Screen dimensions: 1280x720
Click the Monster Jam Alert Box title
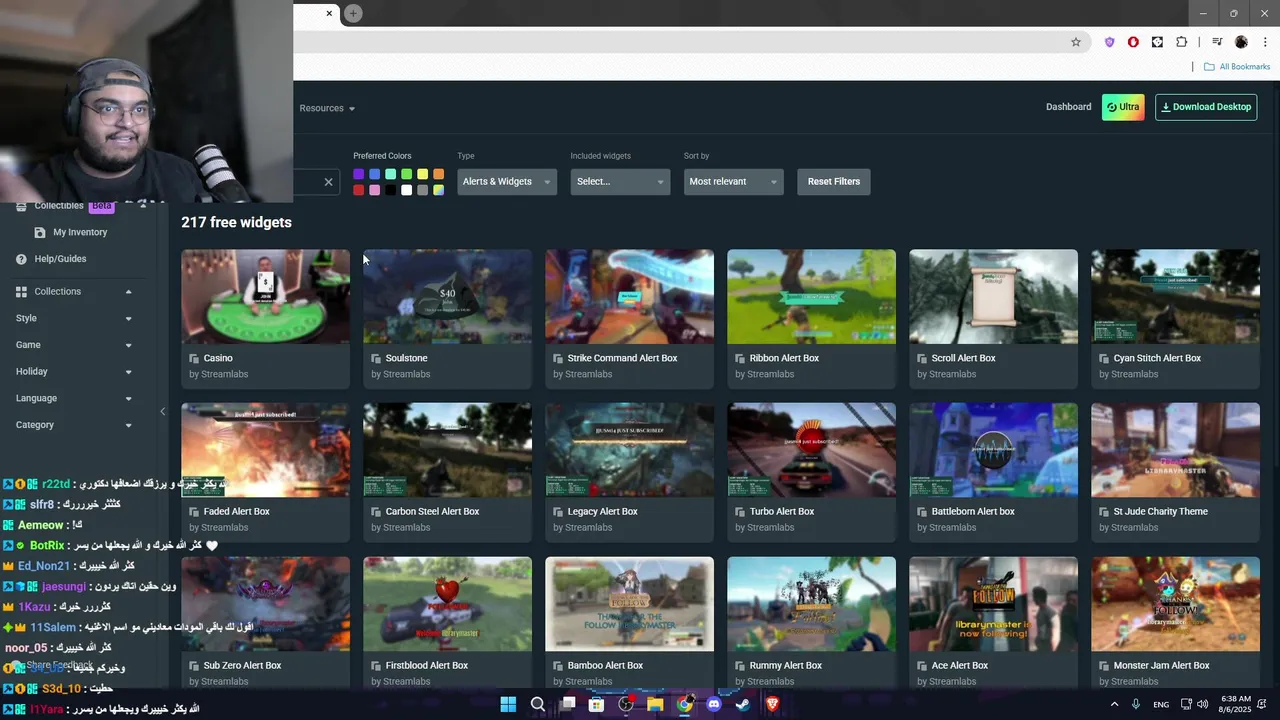pos(1161,666)
